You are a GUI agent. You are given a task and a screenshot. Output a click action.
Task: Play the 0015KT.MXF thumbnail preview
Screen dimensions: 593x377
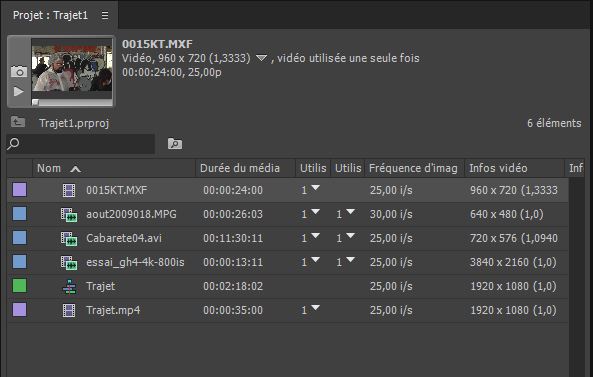click(18, 92)
